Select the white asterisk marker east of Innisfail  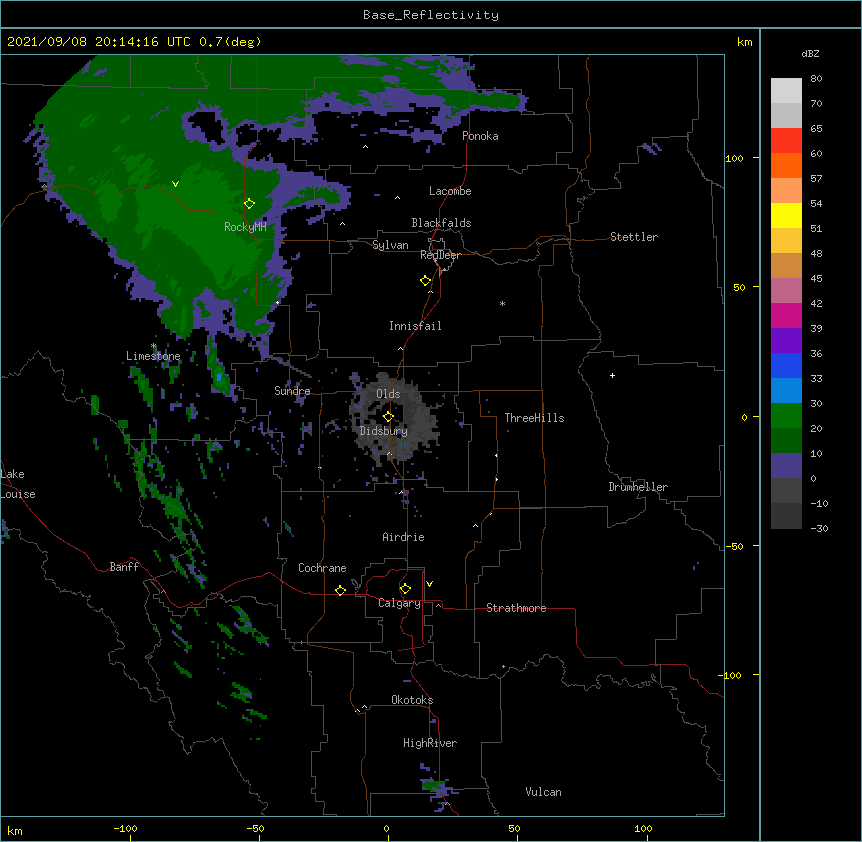click(502, 303)
